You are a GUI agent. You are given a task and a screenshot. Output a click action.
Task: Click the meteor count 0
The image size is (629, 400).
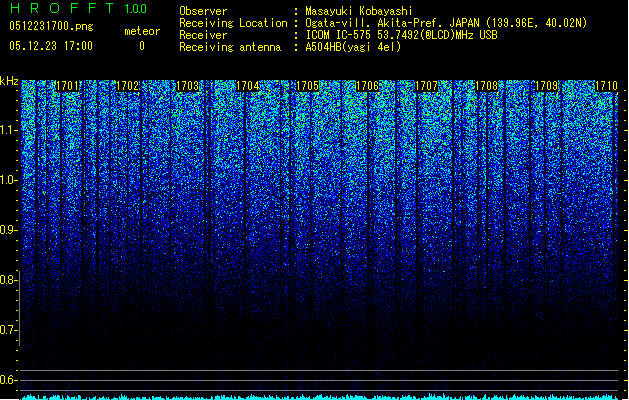142,46
